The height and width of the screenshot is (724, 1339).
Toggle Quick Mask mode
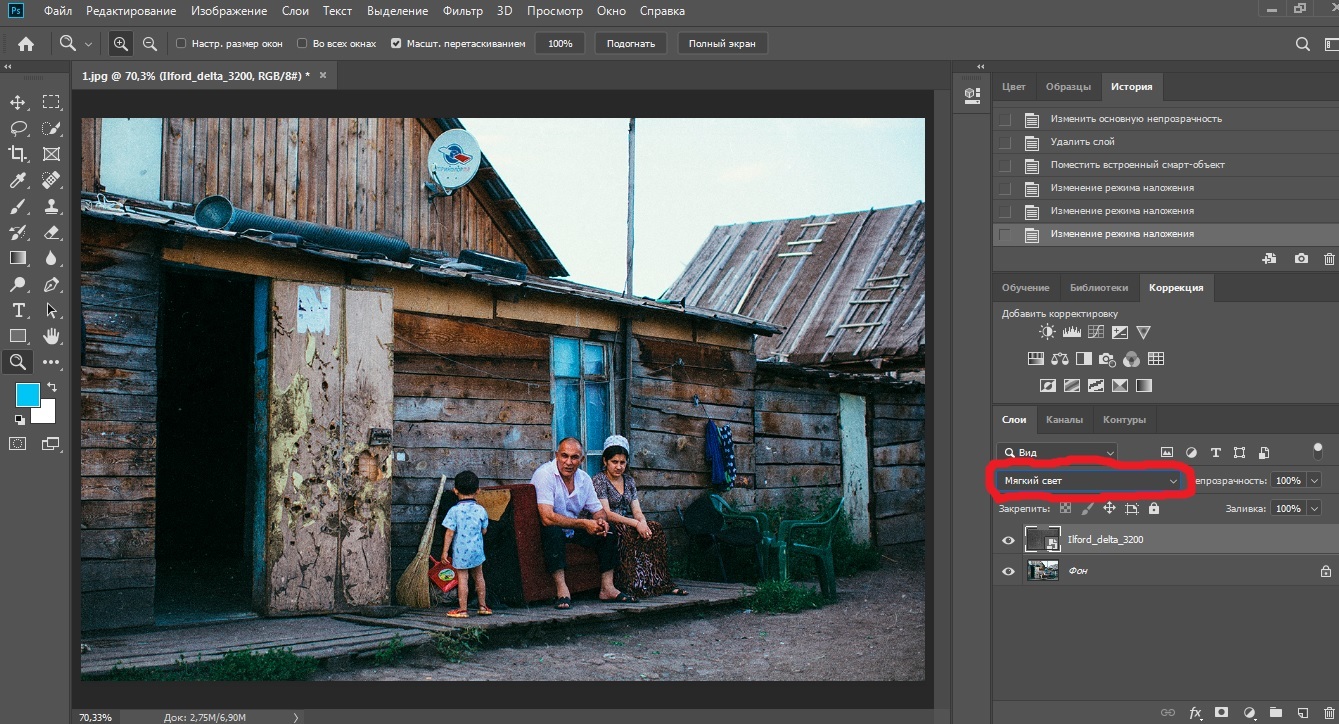pos(18,442)
